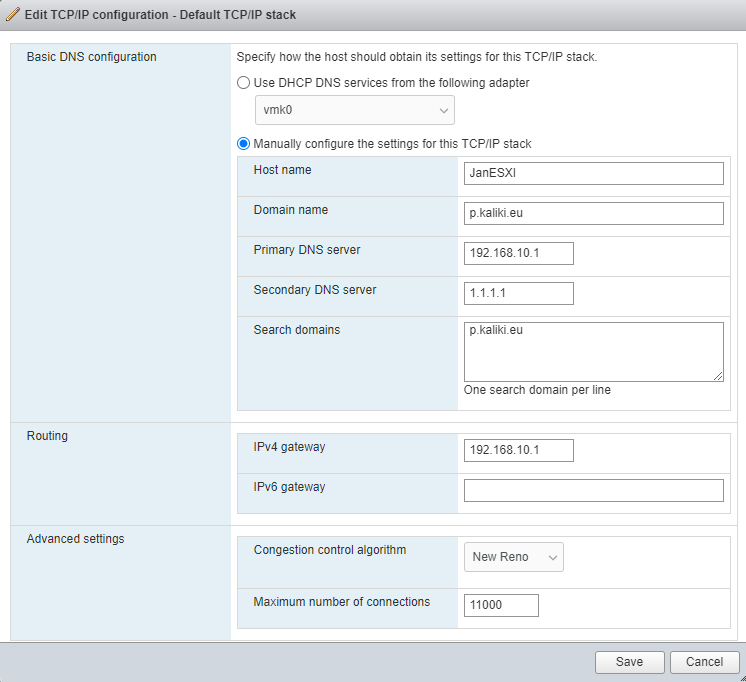Click the pencil edit icon in title bar
The width and height of the screenshot is (746, 682).
pyautogui.click(x=13, y=15)
